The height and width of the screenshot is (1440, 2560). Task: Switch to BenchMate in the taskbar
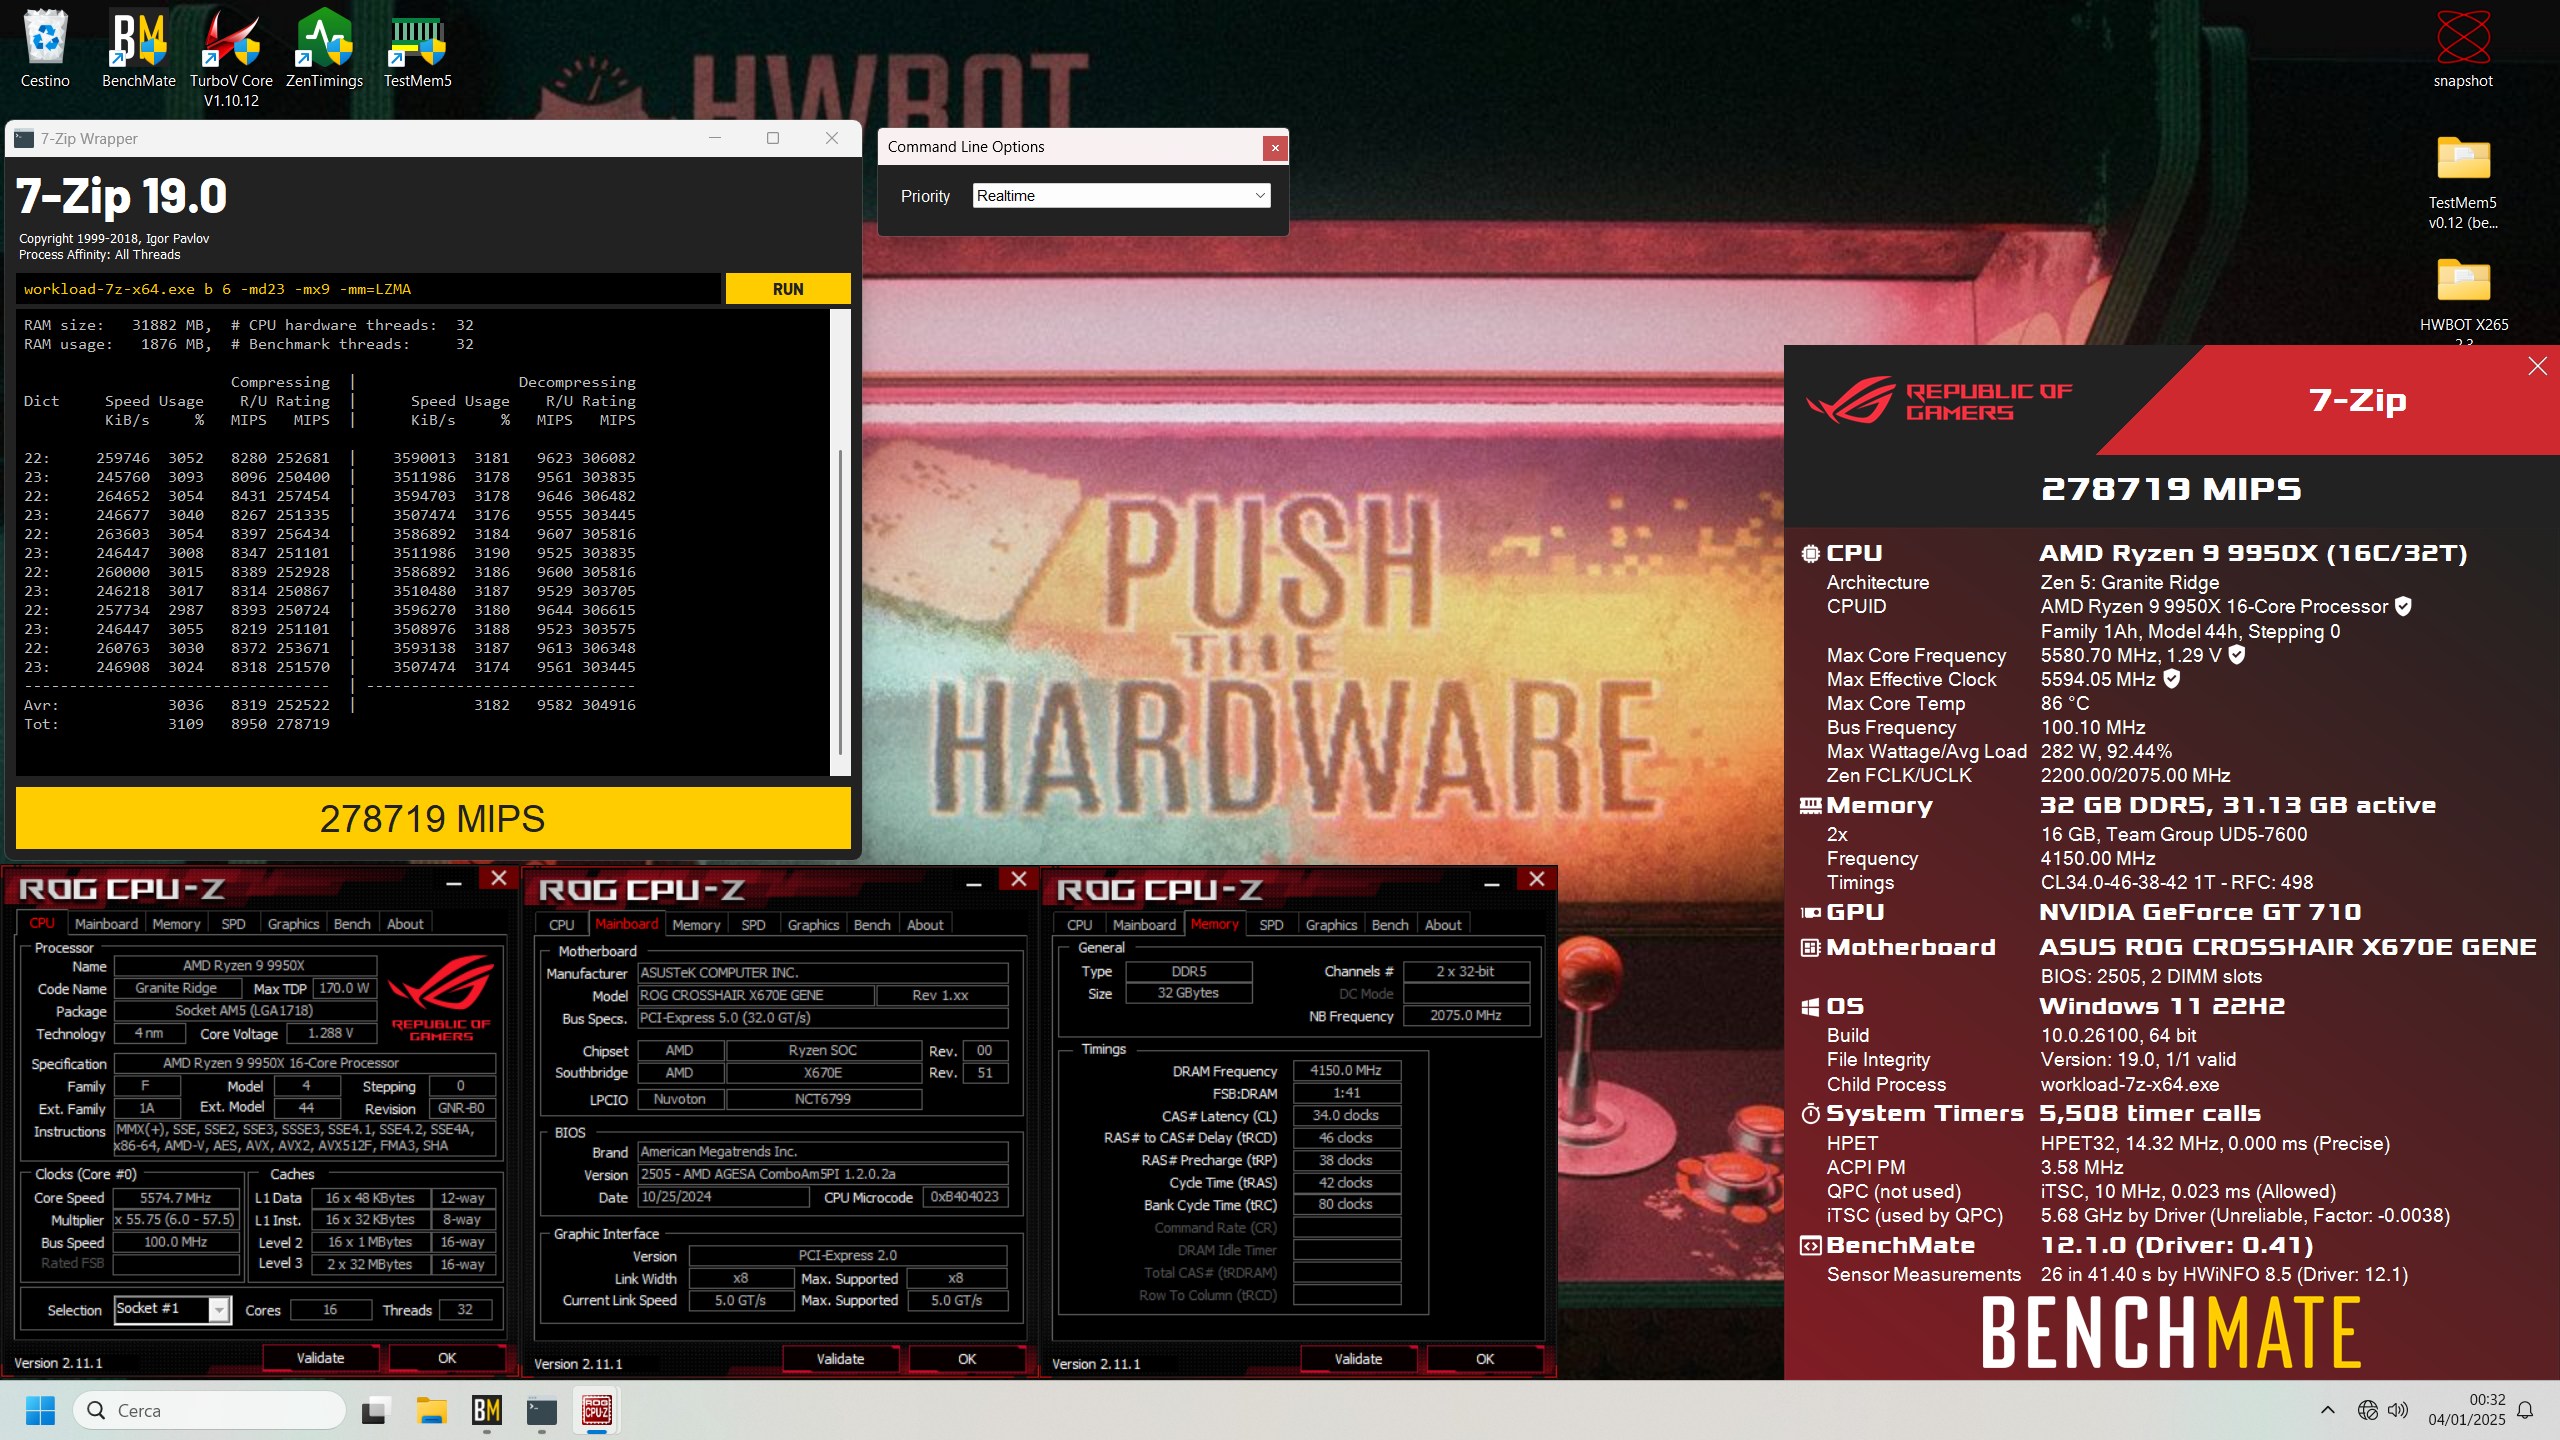tap(486, 1410)
